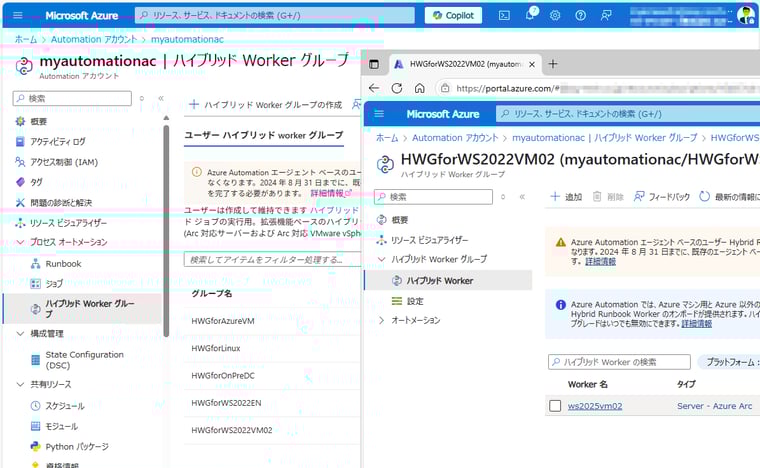The width and height of the screenshot is (760, 468).
Task: Reload the browser page
Action: (396, 88)
